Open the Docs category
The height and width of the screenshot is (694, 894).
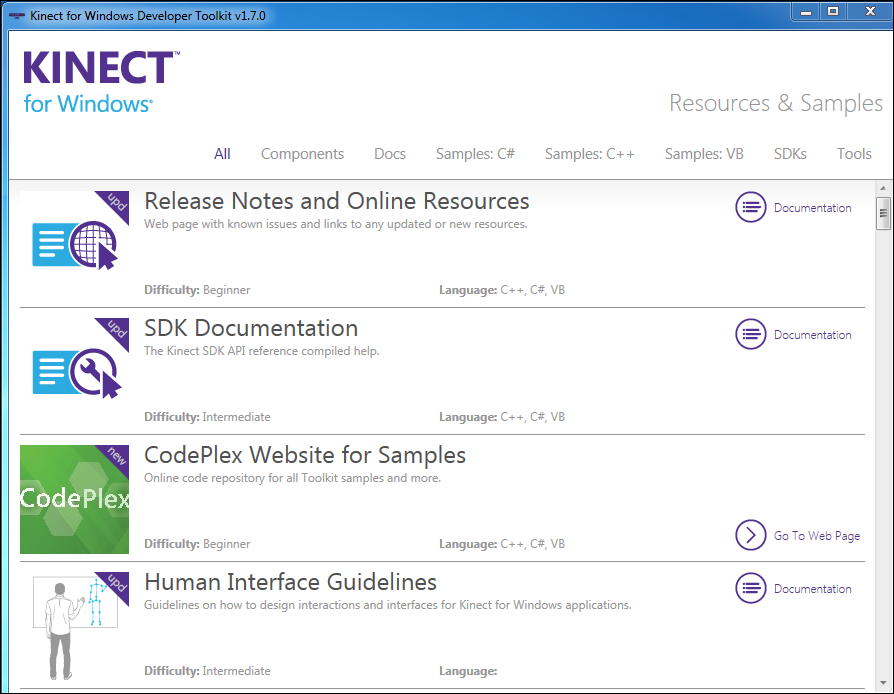(389, 153)
